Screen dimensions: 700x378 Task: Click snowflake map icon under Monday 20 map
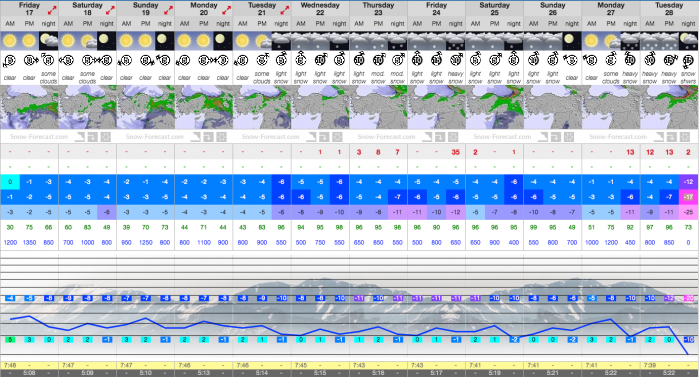coord(221,137)
